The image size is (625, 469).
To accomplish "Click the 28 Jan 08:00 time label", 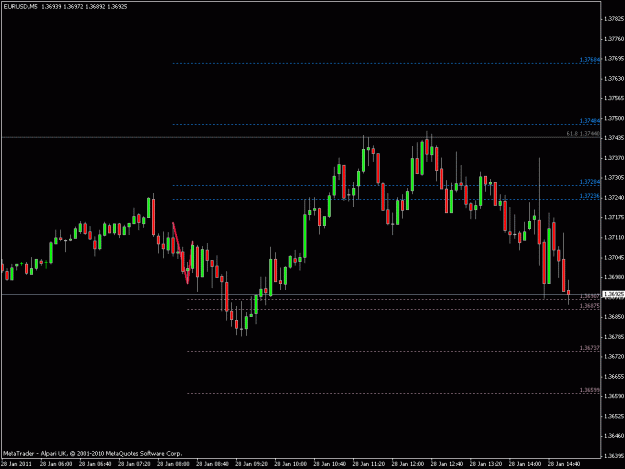I will click(x=173, y=464).
